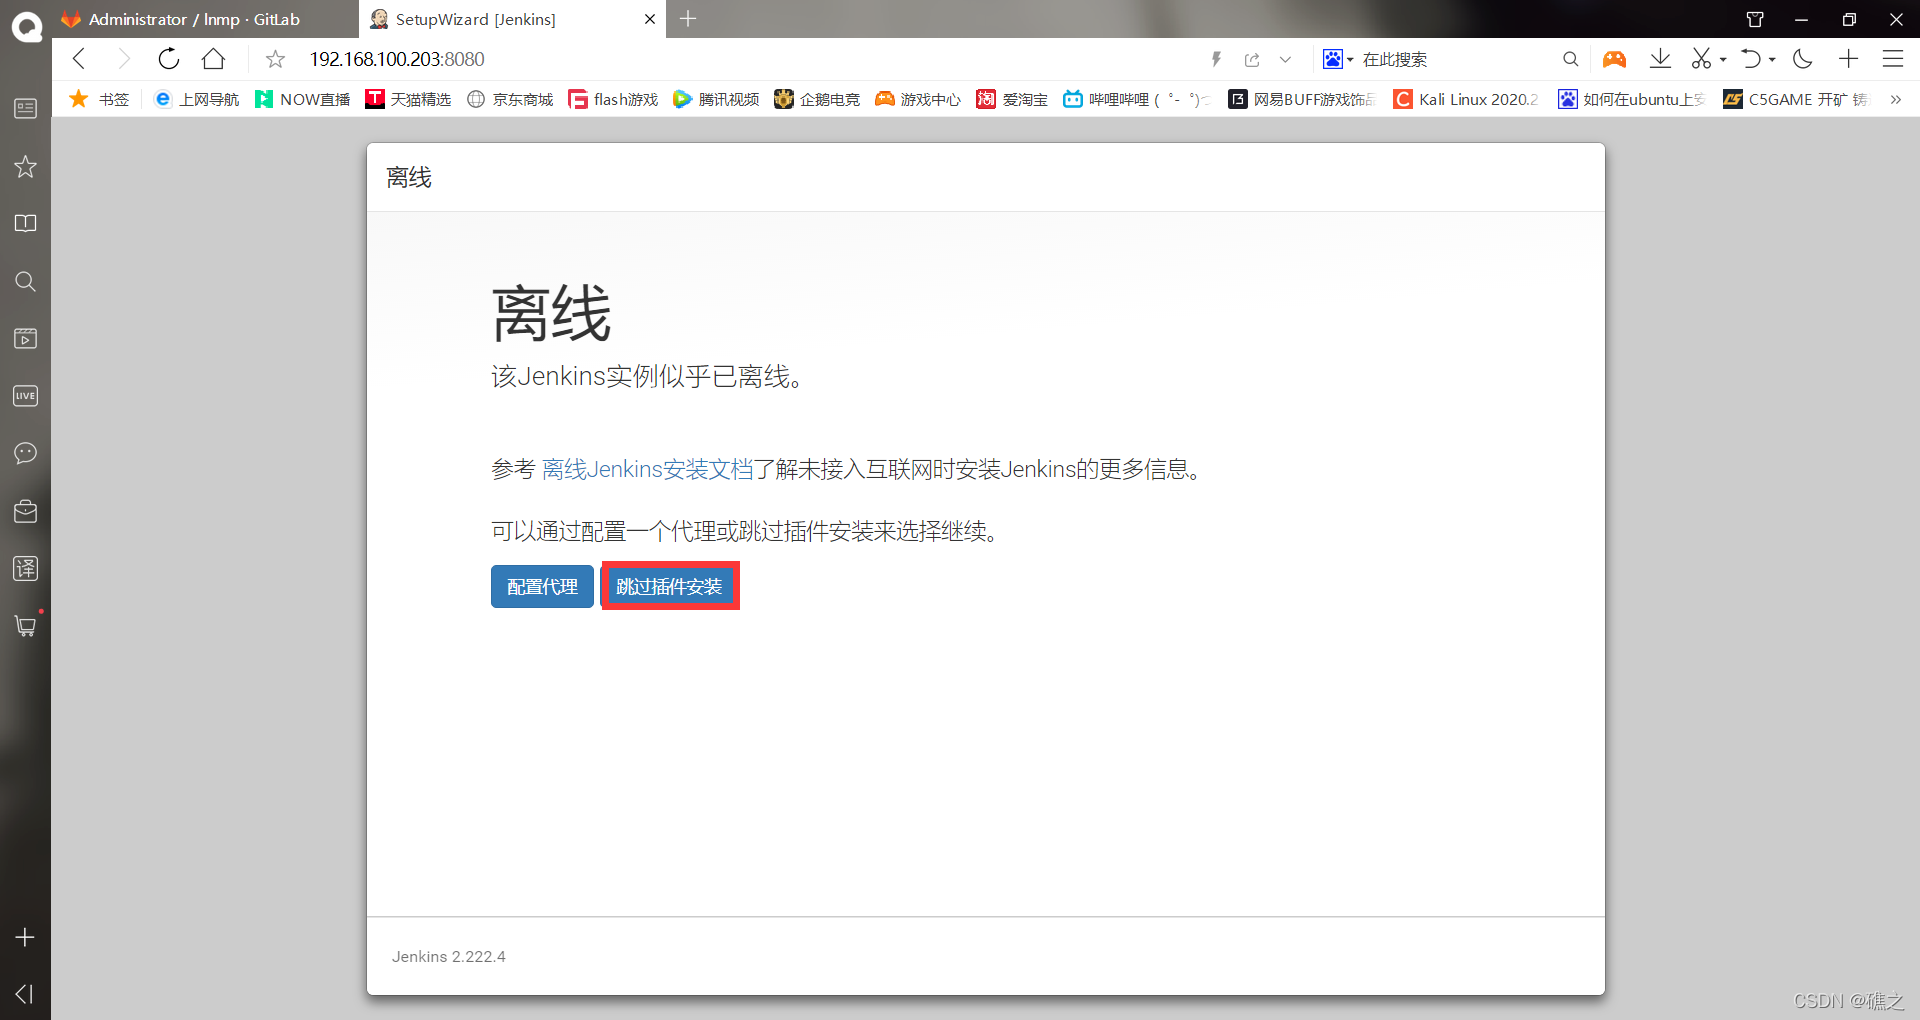Image resolution: width=1920 pixels, height=1020 pixels.
Task: Click the browser back arrow
Action: tap(79, 59)
